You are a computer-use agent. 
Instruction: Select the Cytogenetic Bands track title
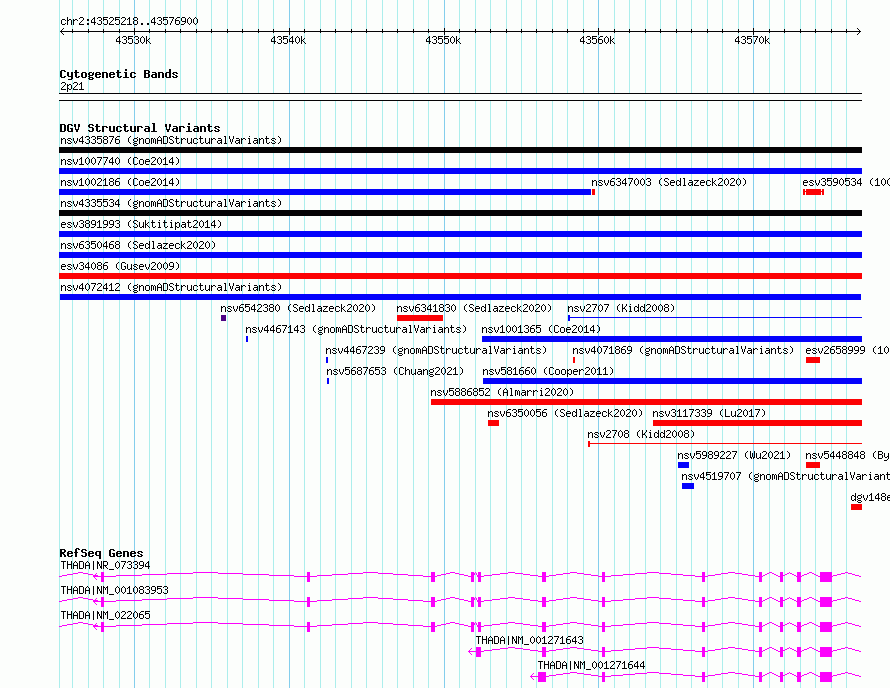119,74
